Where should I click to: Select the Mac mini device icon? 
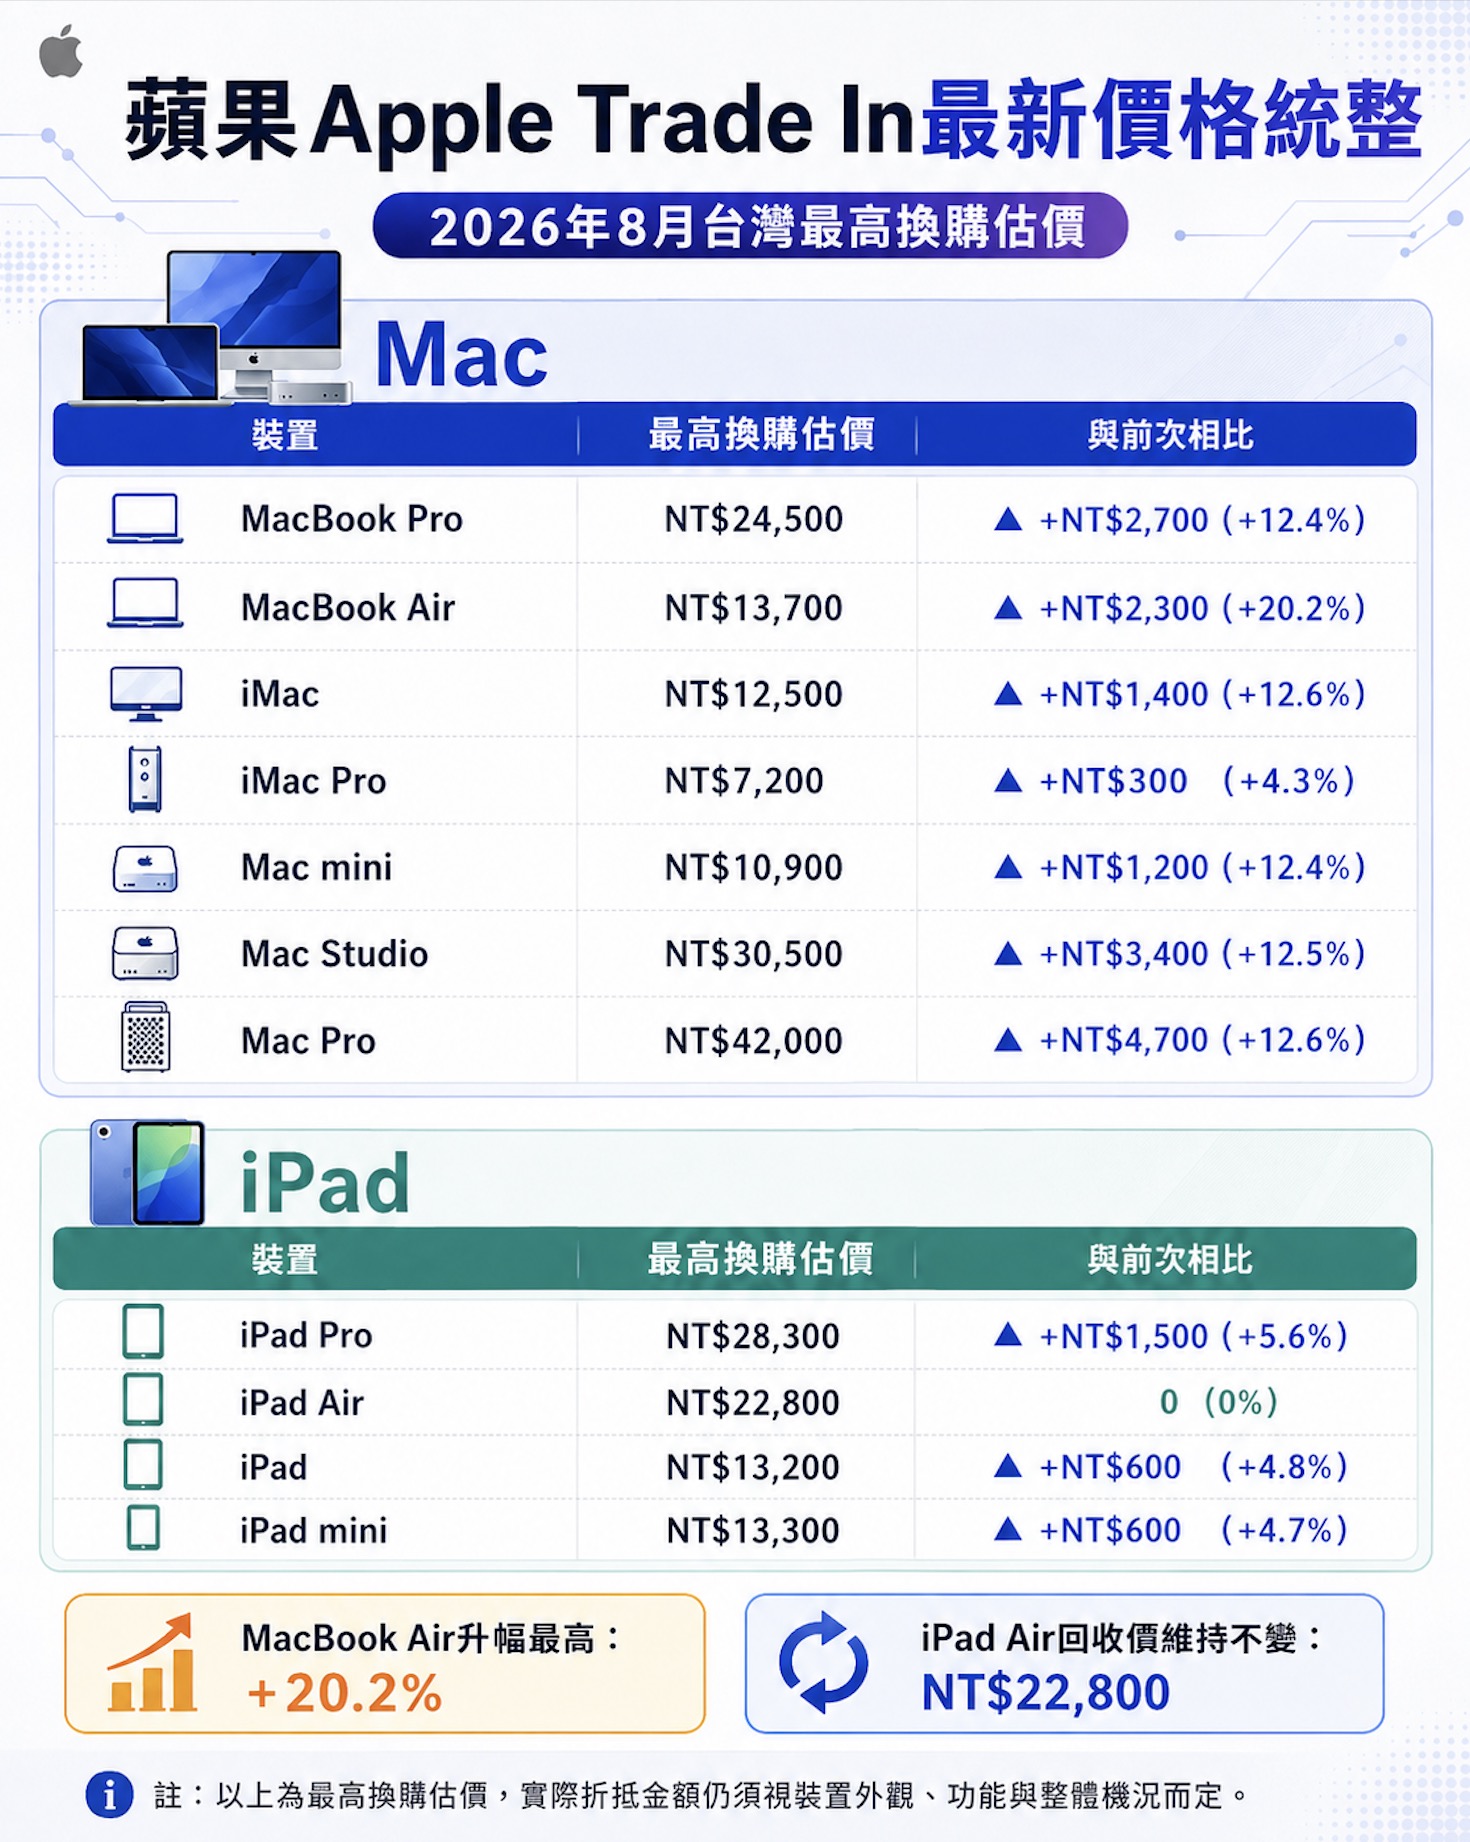pyautogui.click(x=145, y=868)
